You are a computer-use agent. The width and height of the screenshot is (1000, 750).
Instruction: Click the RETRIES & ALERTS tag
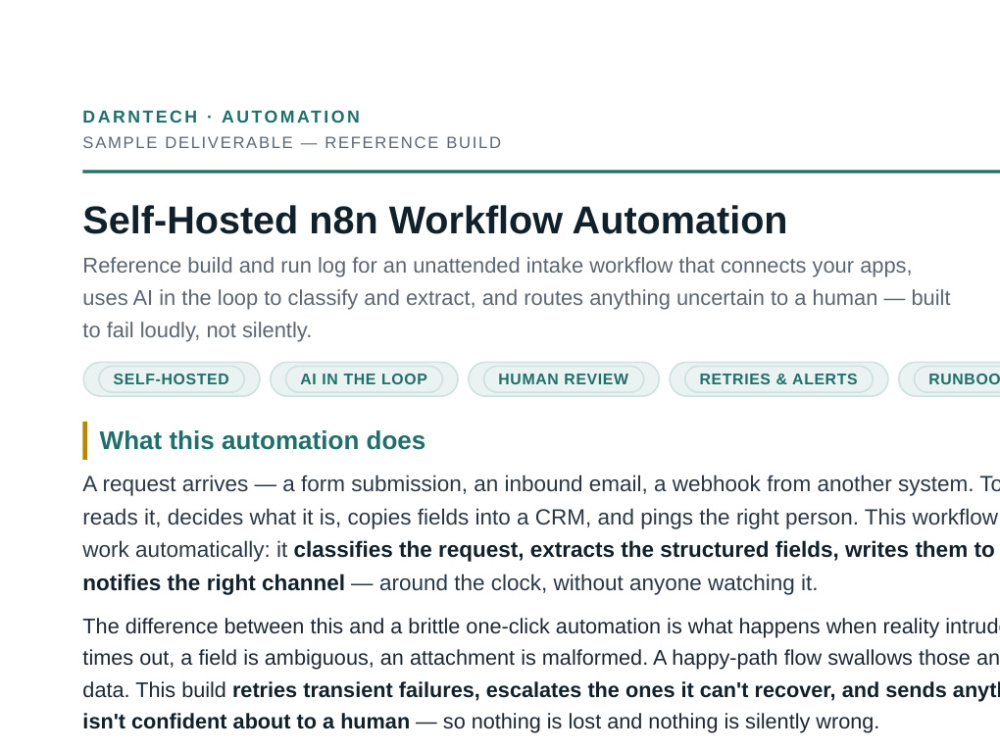[778, 379]
